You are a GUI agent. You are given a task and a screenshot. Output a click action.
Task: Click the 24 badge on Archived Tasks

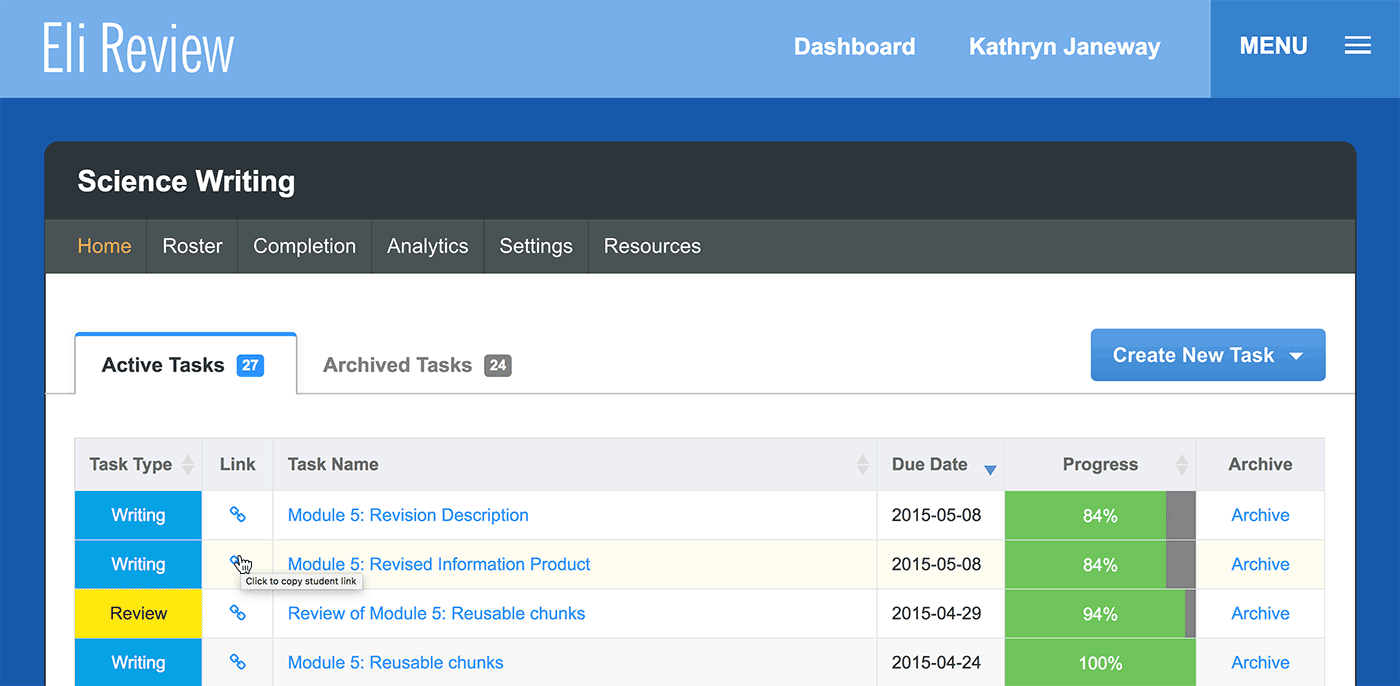coord(498,365)
